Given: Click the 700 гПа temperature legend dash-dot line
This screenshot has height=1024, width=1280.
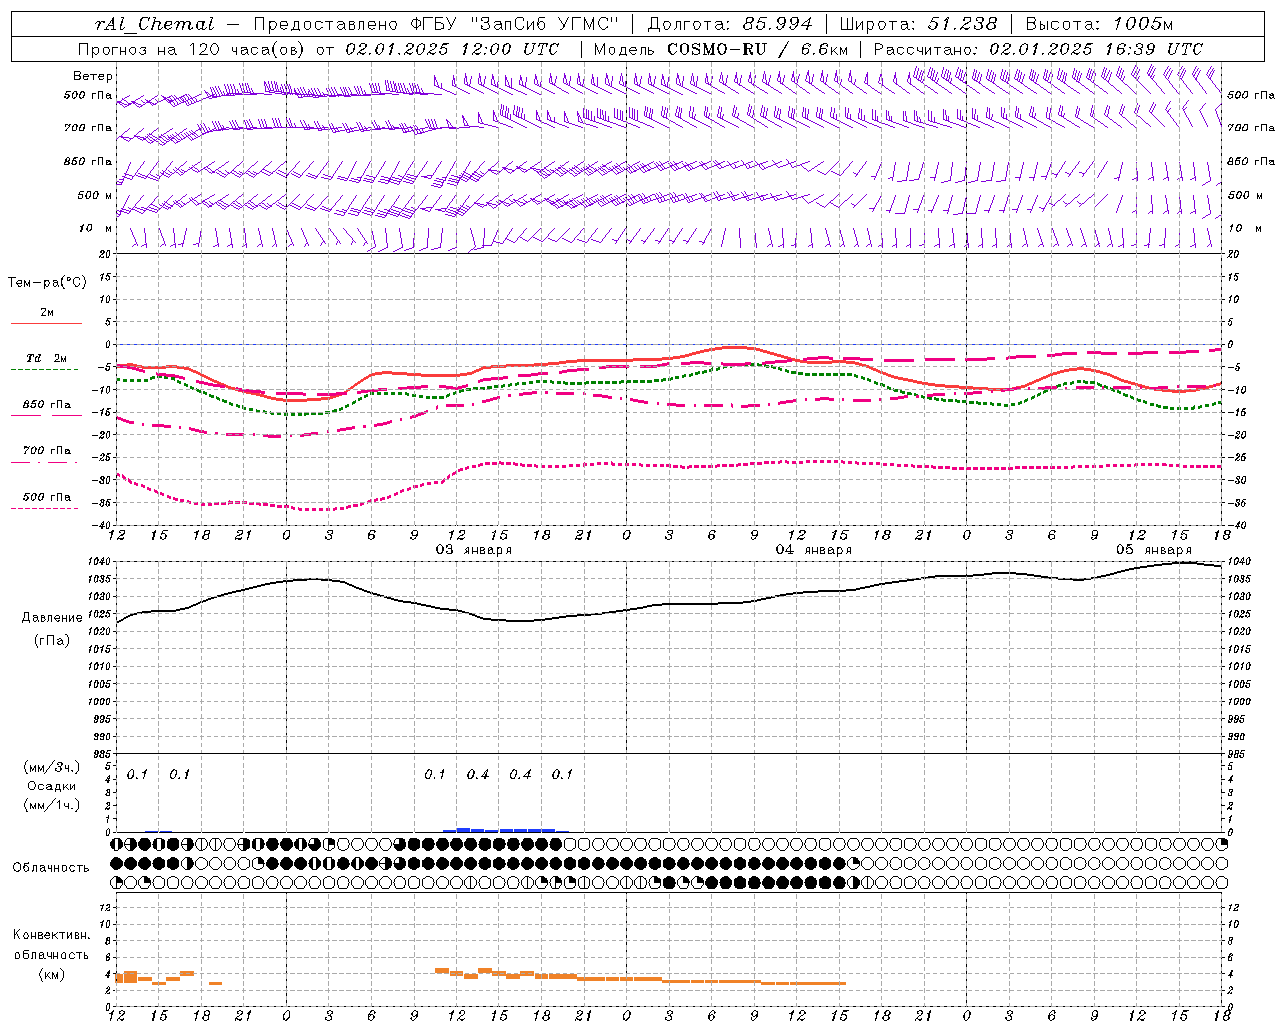Looking at the screenshot, I should point(44,462).
